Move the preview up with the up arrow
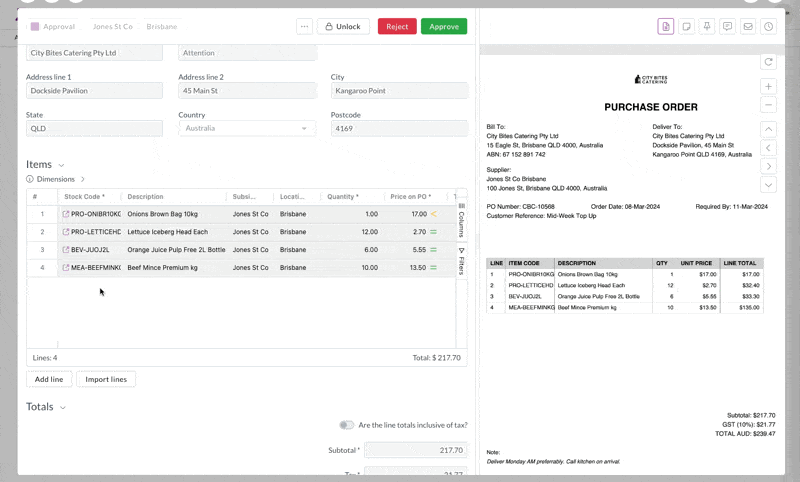800x482 pixels. 768,130
